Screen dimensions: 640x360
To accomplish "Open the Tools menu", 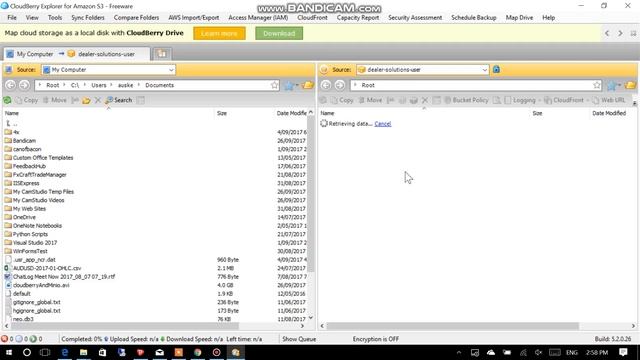I will [x=55, y=18].
